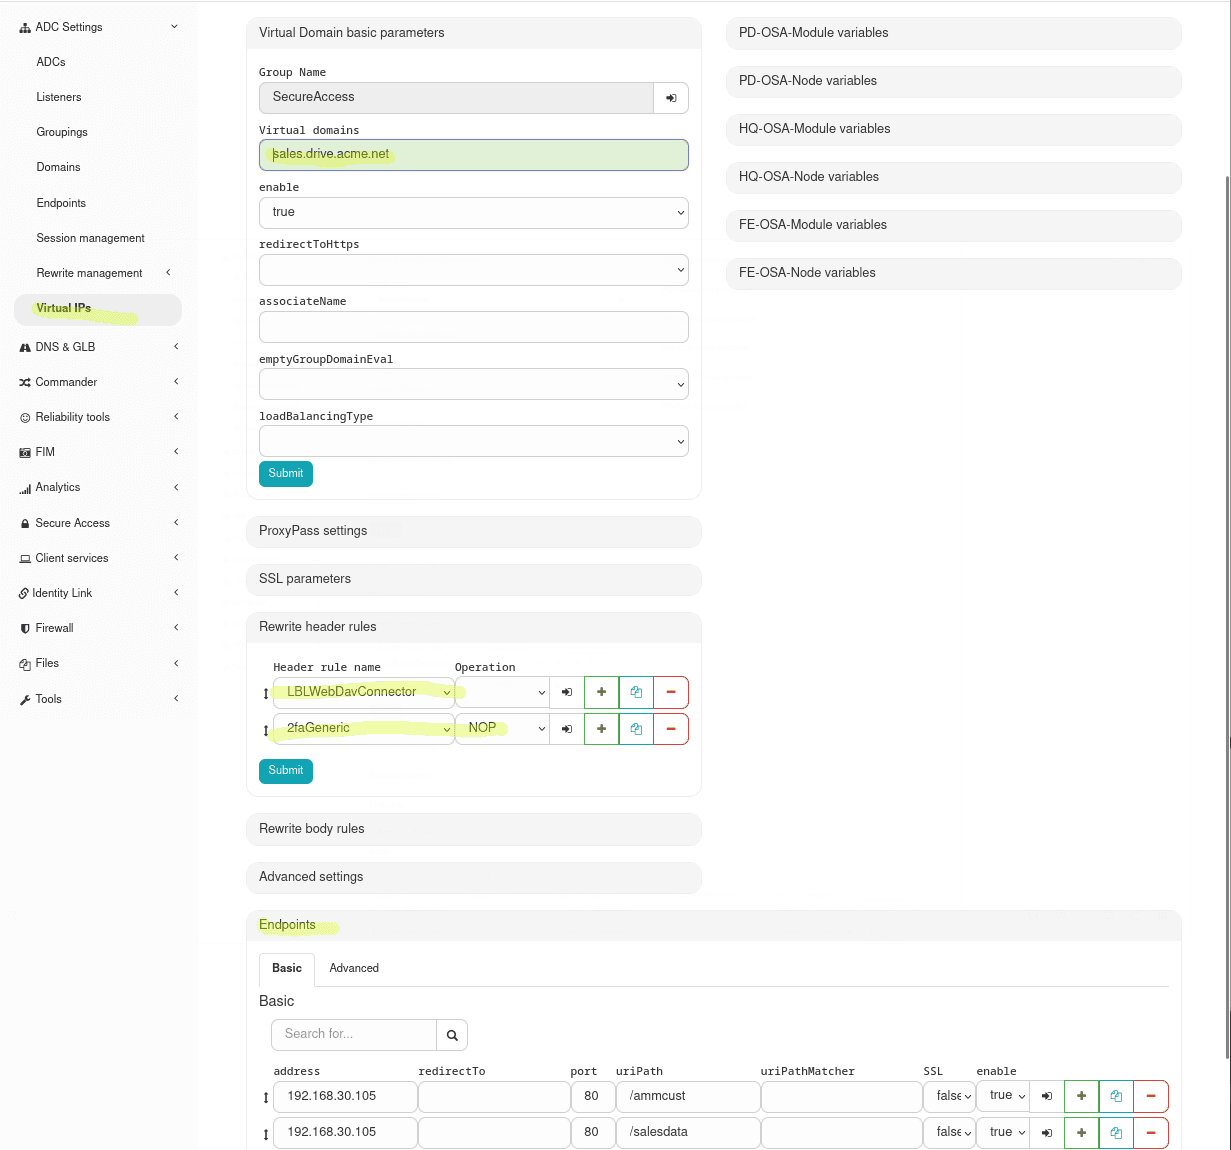Delete the 2faGeneric header rule row
The width and height of the screenshot is (1231, 1150).
671,729
